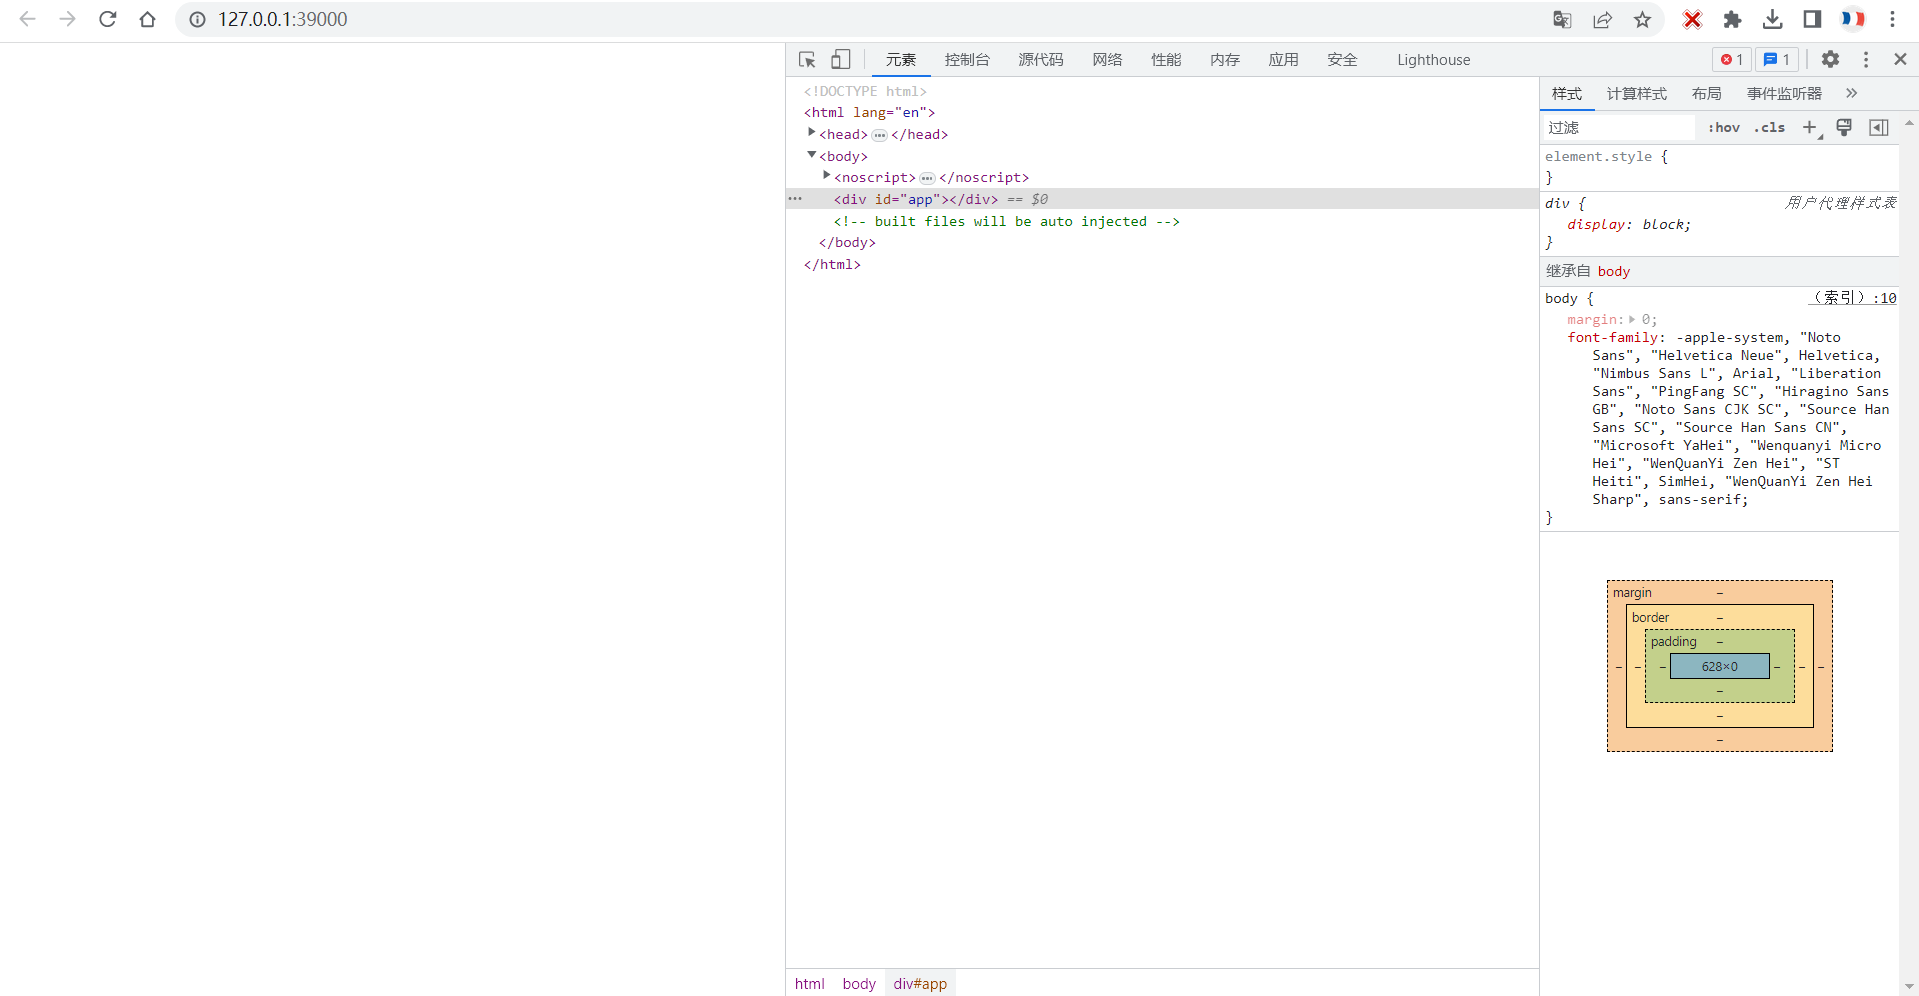Viewport: 1919px width, 996px height.
Task: Toggle the .cls element classes editor
Action: (1769, 127)
